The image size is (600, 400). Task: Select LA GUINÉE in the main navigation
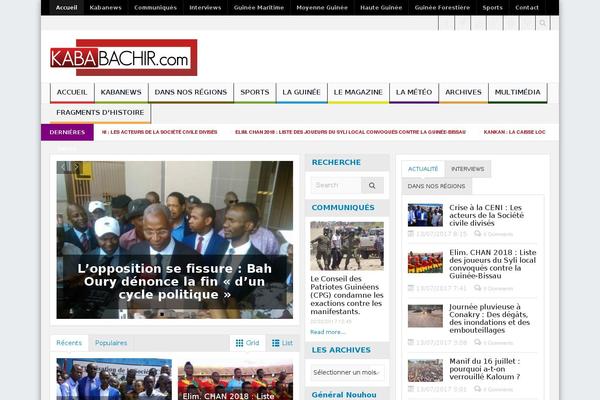click(301, 92)
